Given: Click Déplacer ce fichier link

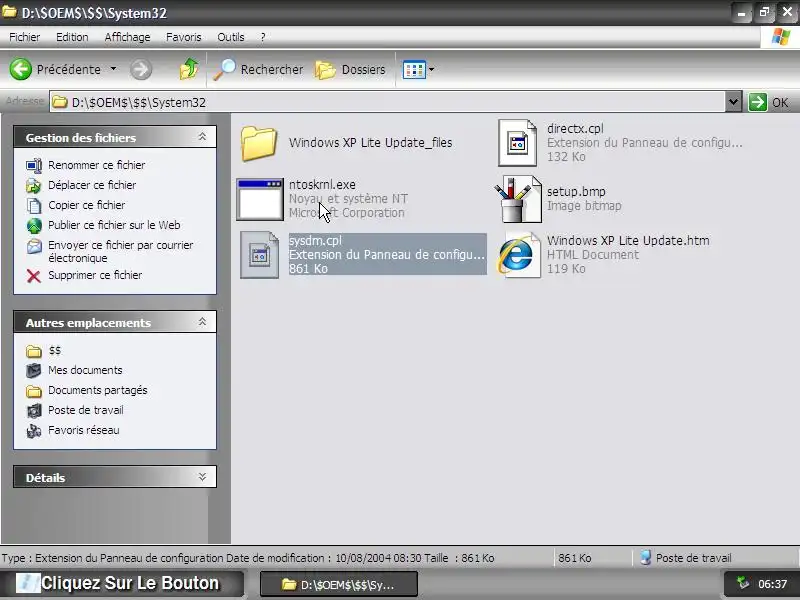Looking at the screenshot, I should 92,185.
